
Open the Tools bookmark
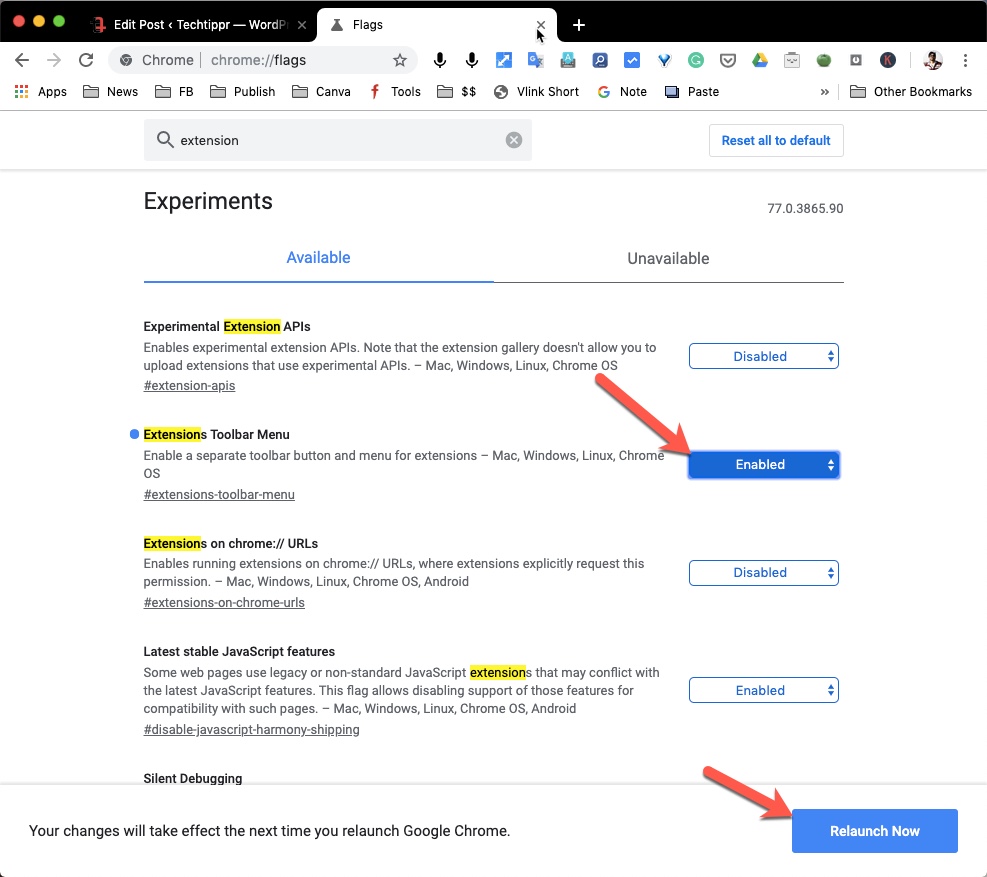pyautogui.click(x=395, y=91)
